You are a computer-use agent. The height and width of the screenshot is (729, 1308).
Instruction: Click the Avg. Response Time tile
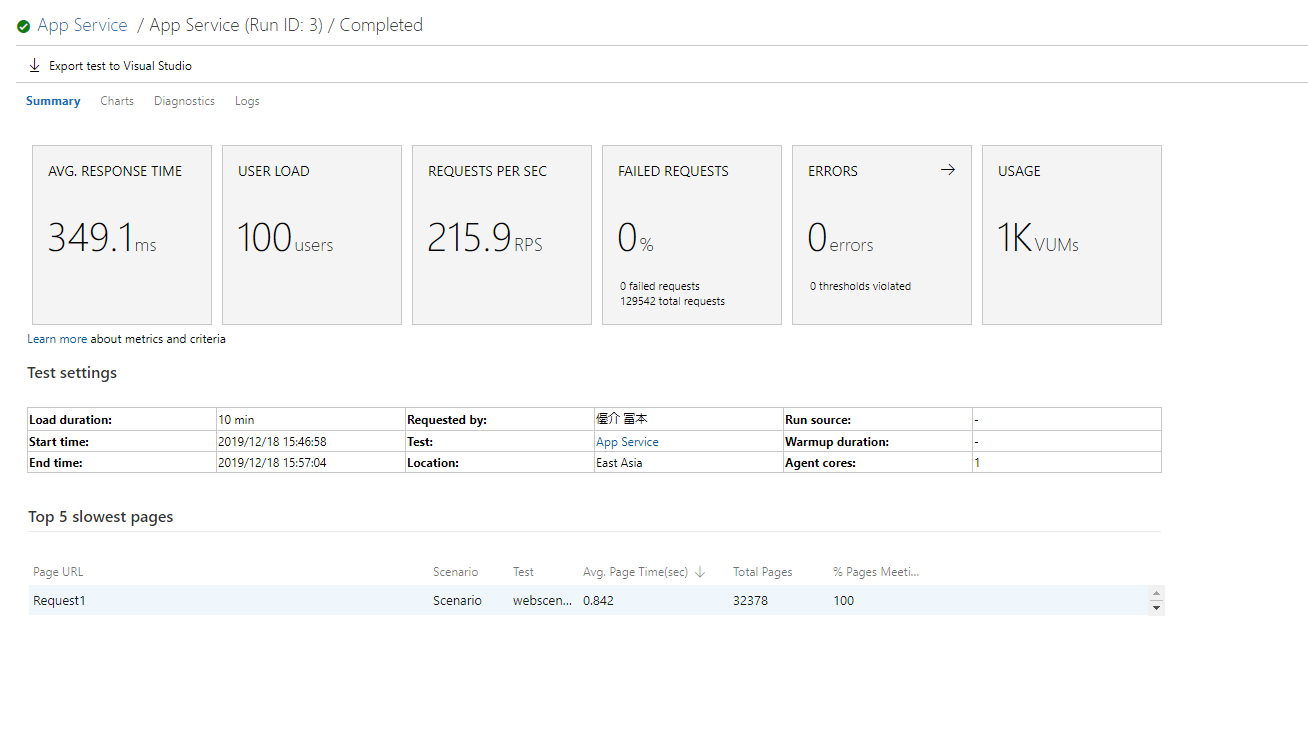[x=121, y=235]
